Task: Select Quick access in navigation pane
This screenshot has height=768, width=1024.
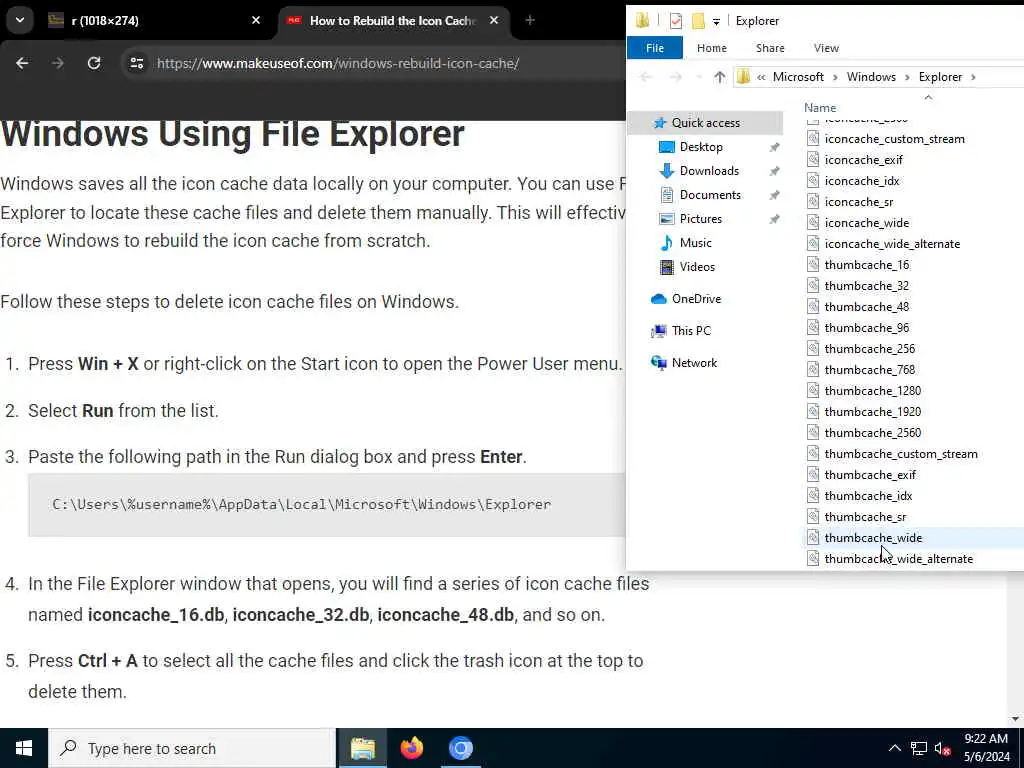Action: 705,123
